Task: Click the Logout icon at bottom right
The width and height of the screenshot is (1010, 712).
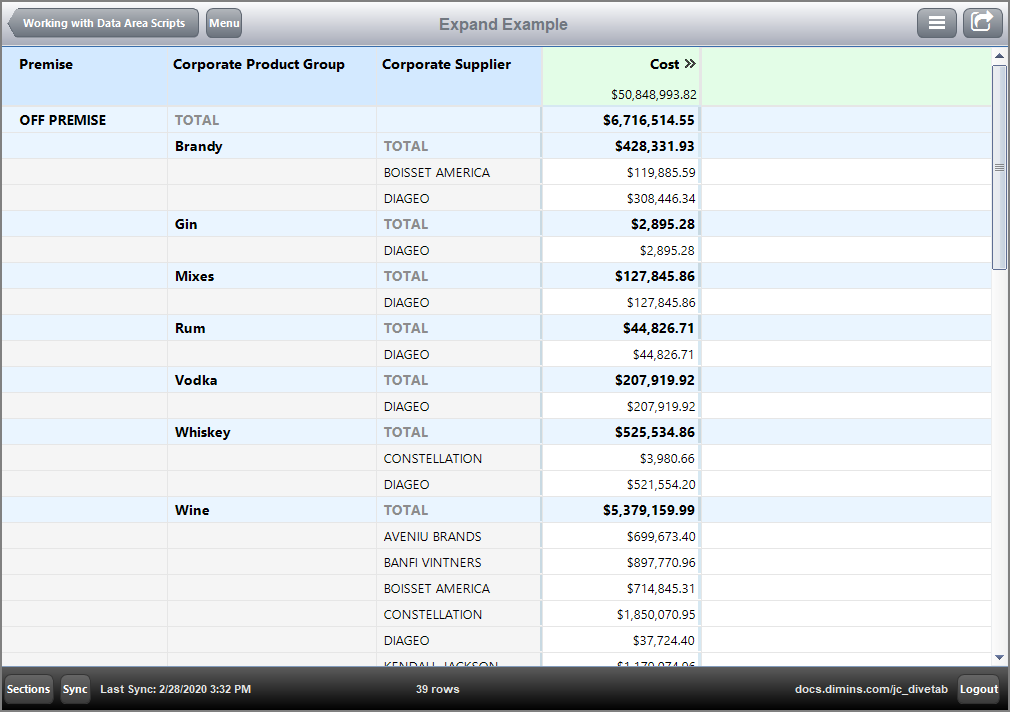Action: click(x=979, y=689)
